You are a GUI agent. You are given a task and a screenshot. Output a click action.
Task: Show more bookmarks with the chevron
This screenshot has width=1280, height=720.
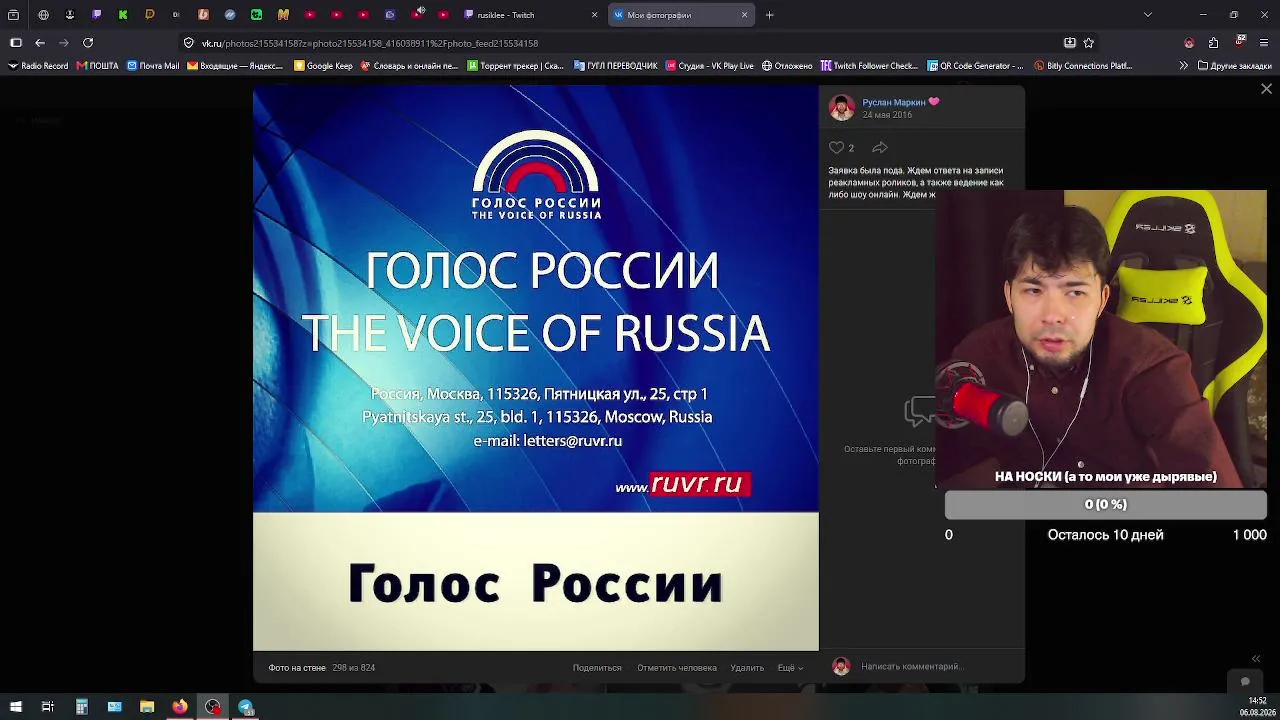coord(1184,66)
